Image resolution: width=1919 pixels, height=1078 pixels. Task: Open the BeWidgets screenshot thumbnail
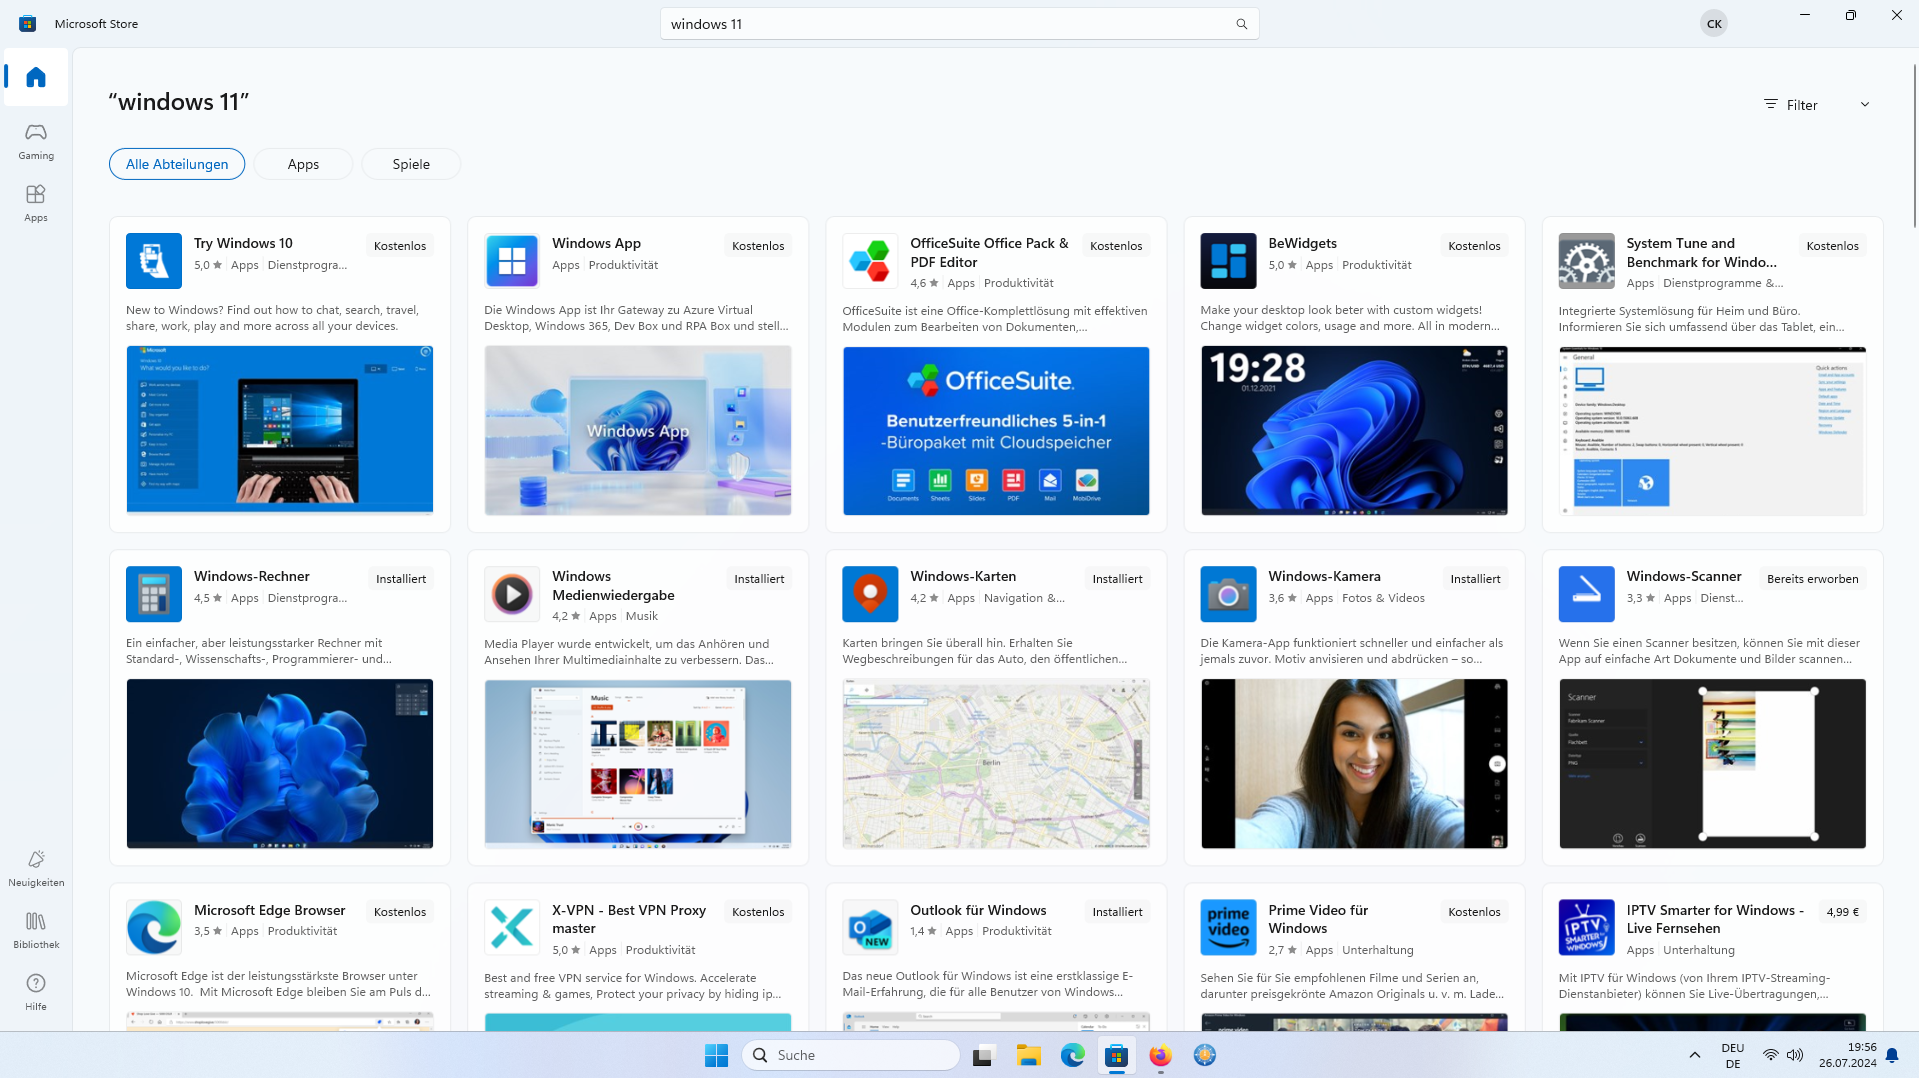coord(1354,431)
